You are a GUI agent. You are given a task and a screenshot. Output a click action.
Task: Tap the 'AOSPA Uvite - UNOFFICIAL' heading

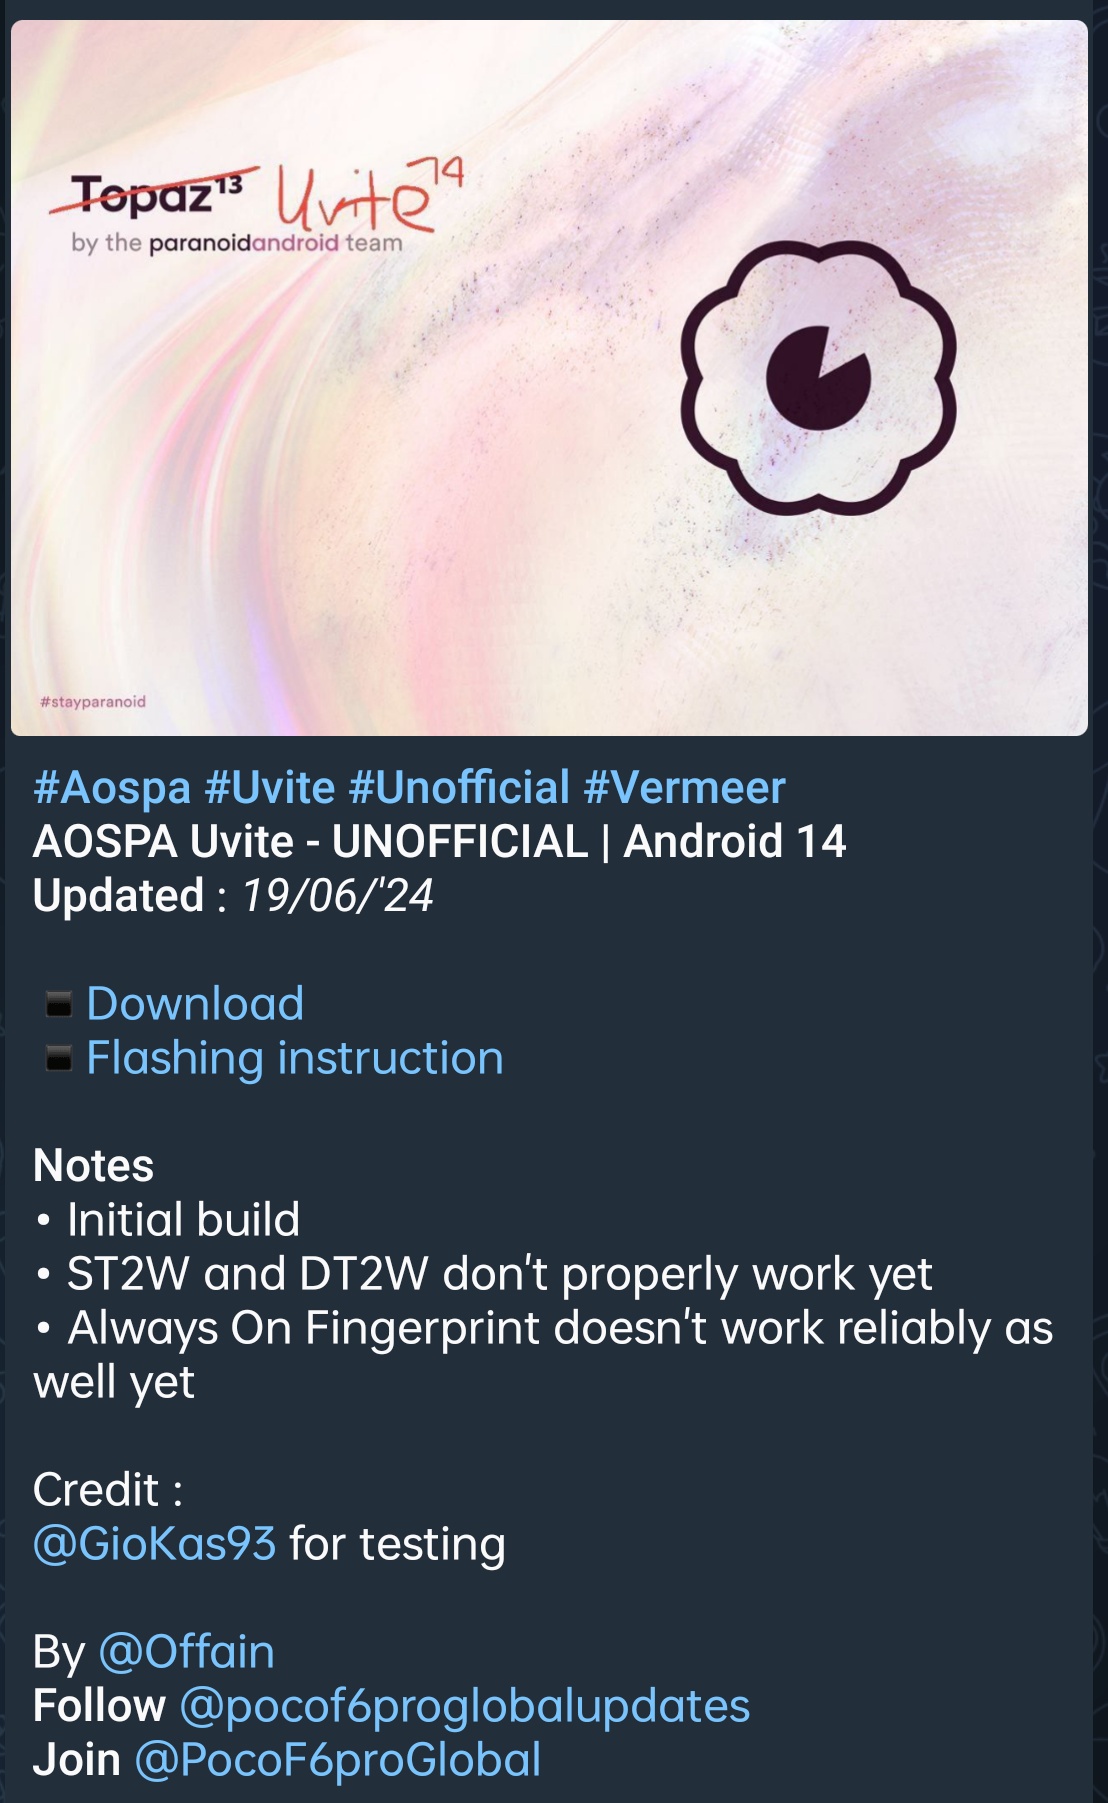pyautogui.click(x=311, y=842)
